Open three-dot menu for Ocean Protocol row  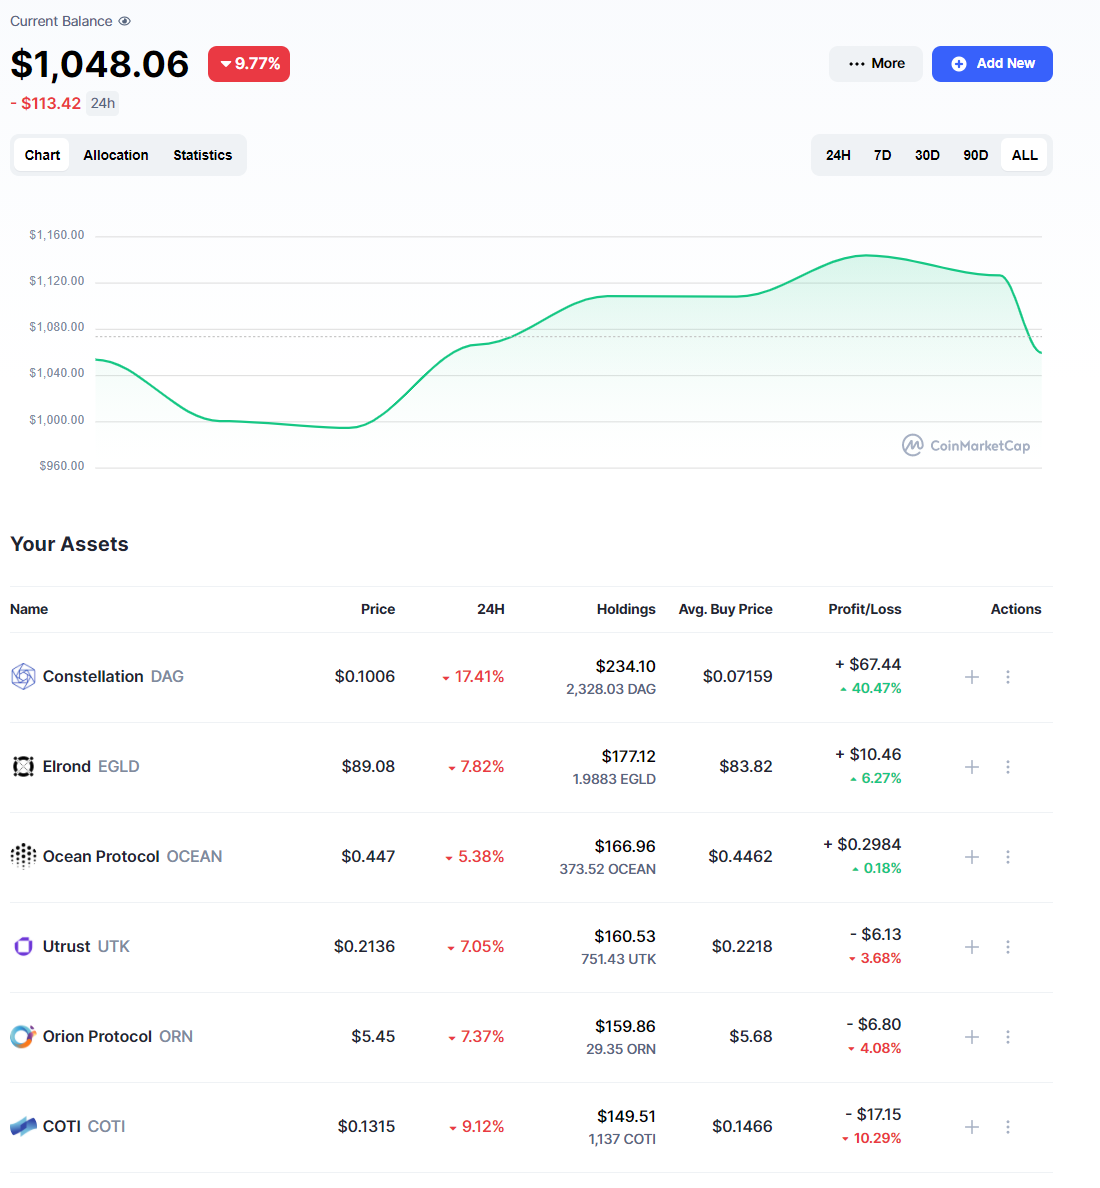pyautogui.click(x=1008, y=857)
